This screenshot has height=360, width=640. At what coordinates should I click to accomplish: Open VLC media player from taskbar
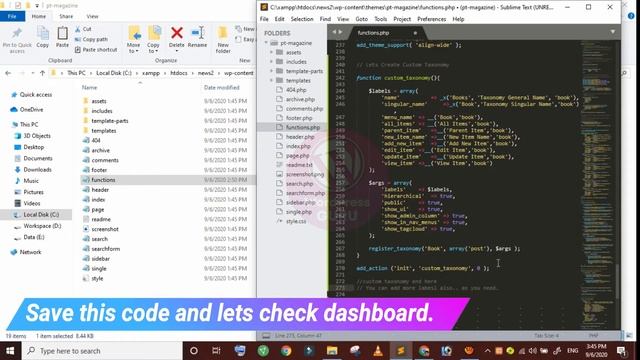[x=378, y=351]
